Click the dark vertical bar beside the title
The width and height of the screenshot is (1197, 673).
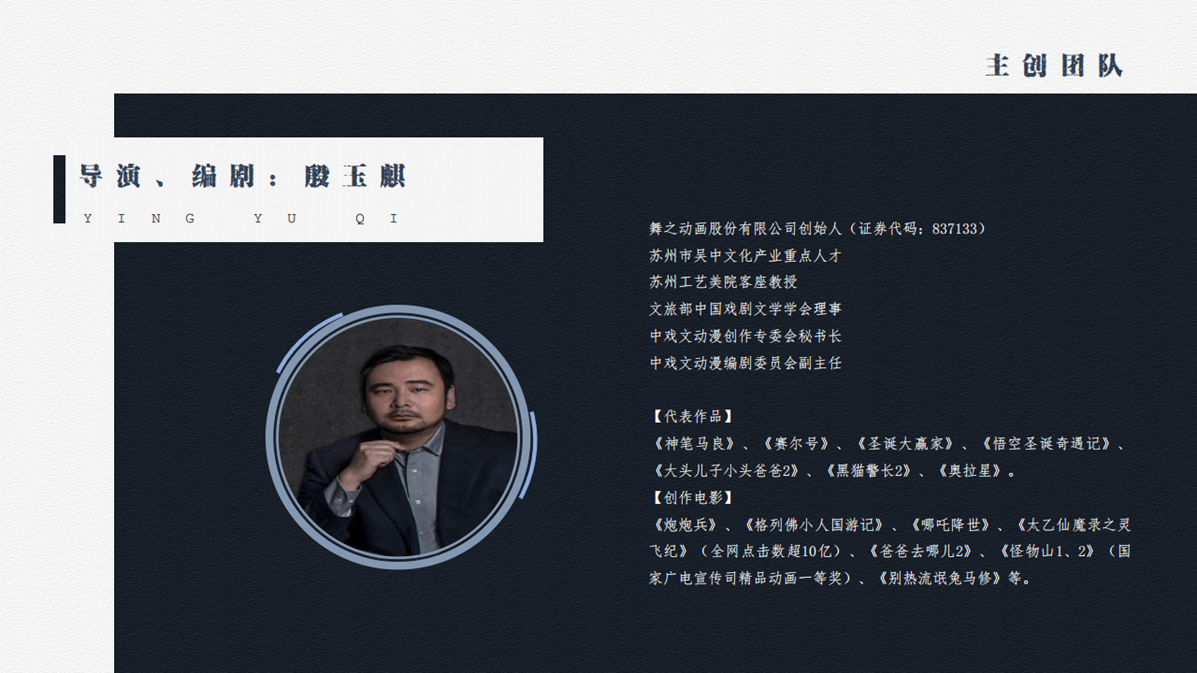click(60, 189)
